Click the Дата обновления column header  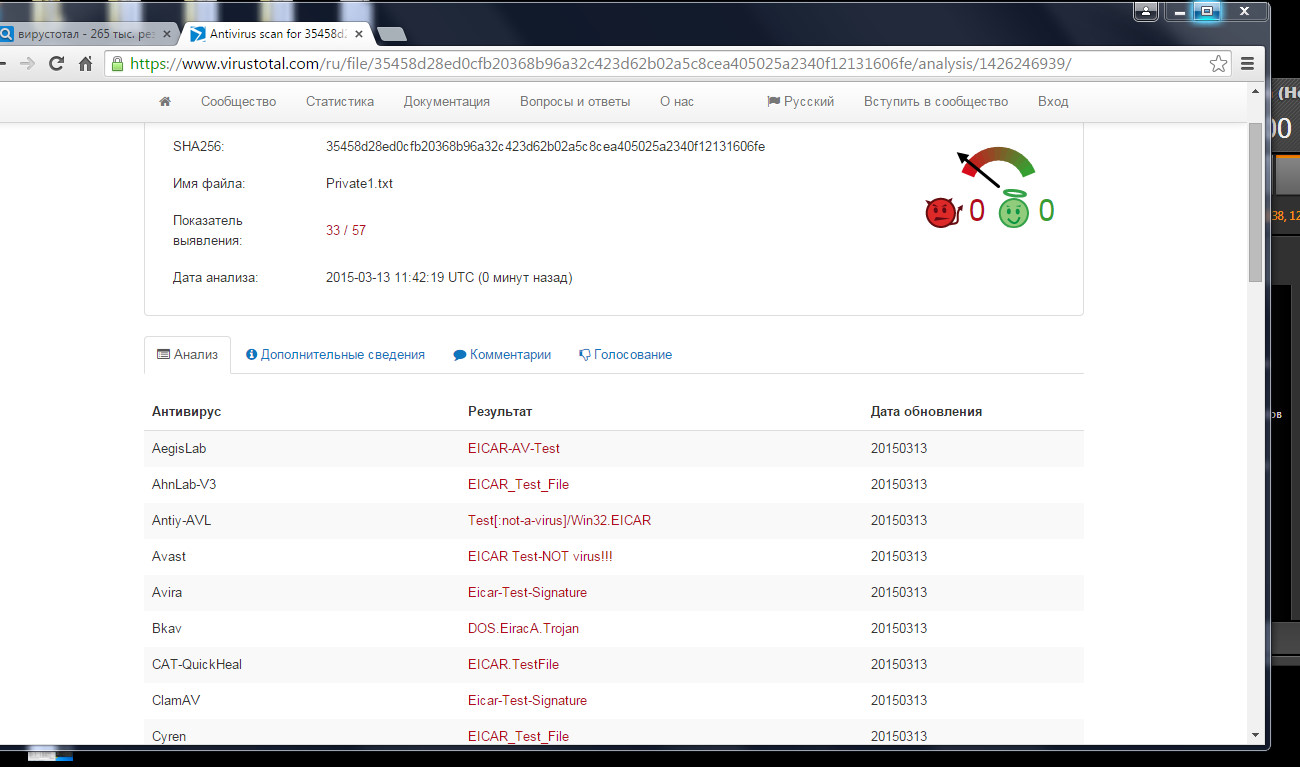(926, 411)
